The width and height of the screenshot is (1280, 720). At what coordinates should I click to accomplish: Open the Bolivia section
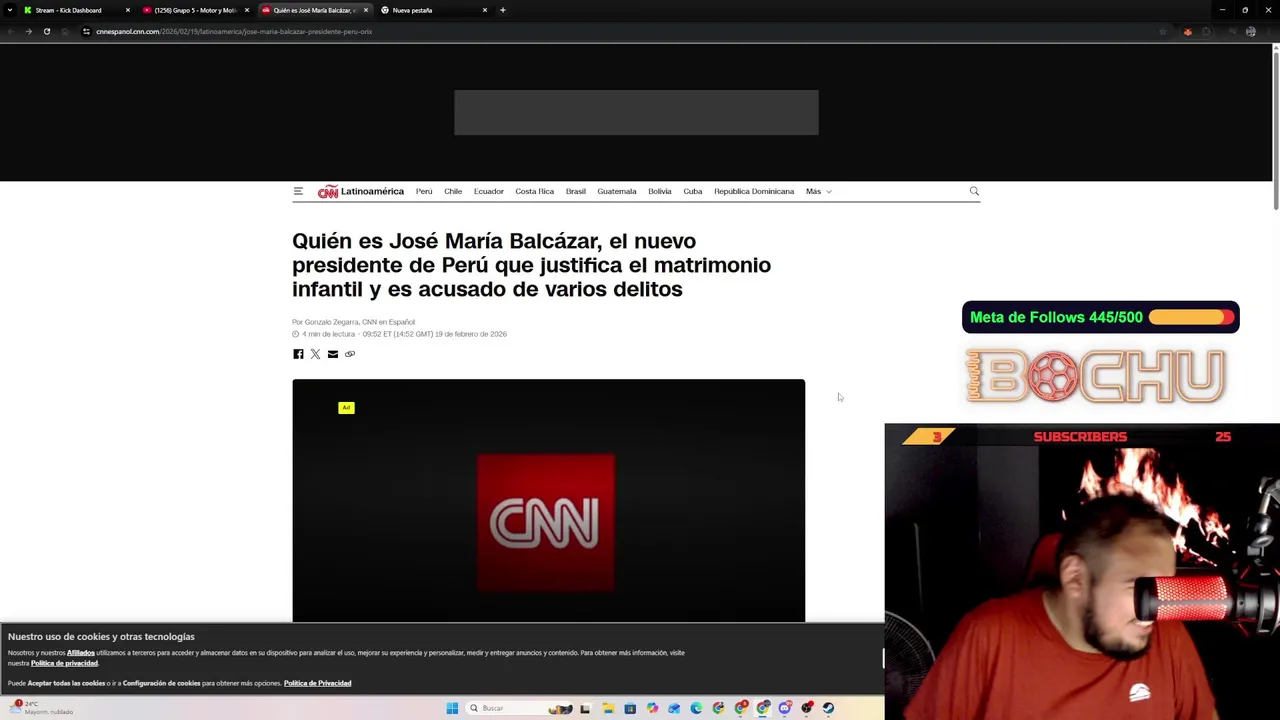point(660,191)
